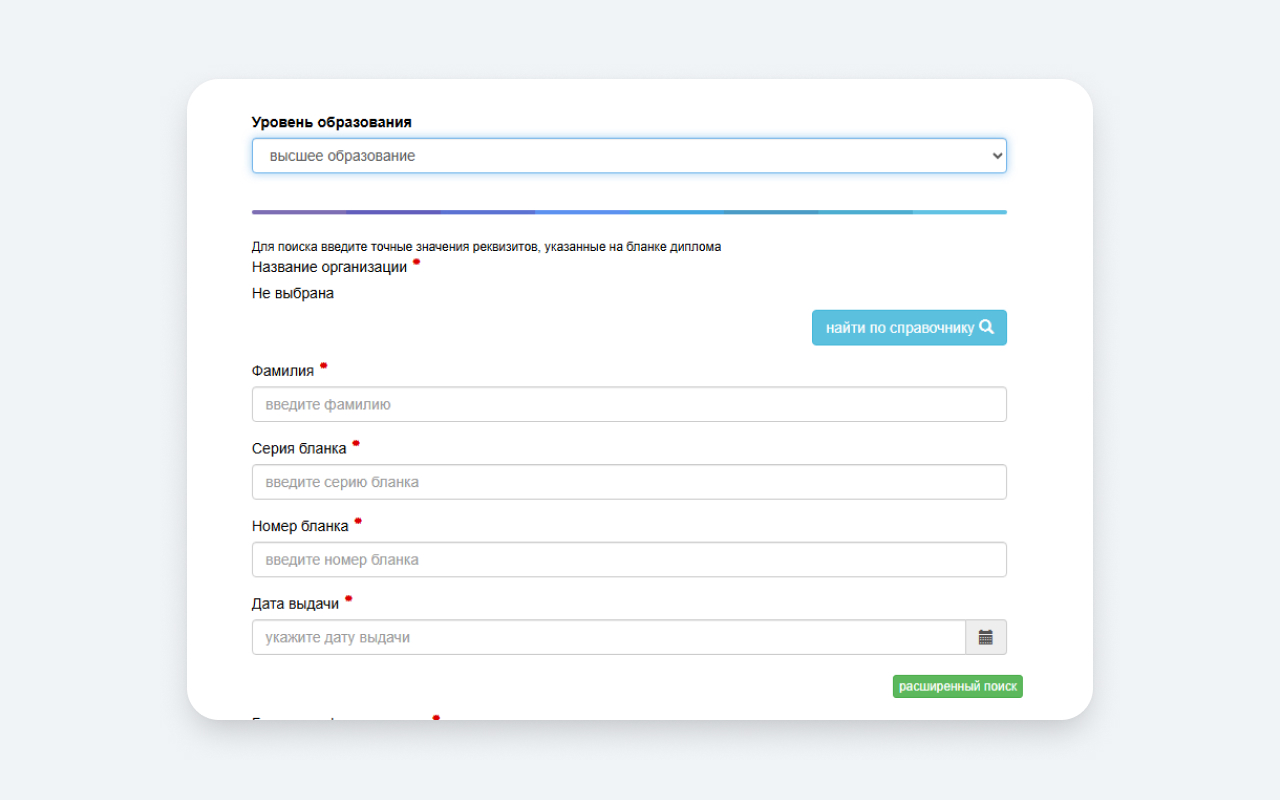Click the purple first segment of the progress bar
This screenshot has width=1280, height=800.
[299, 212]
